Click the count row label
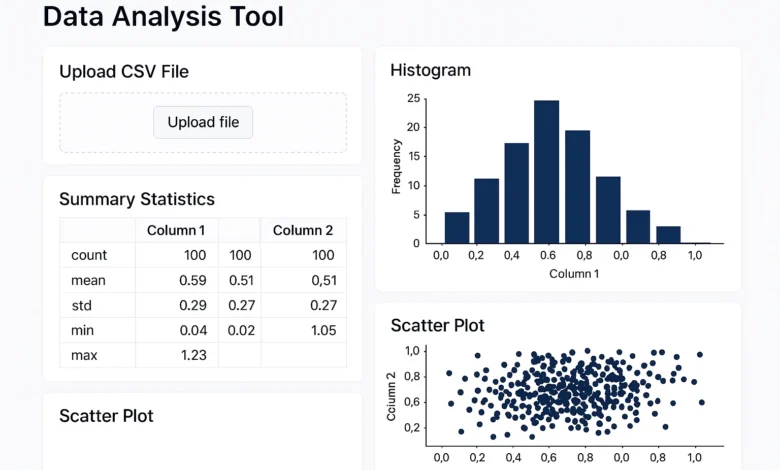Viewport: 780px width, 470px height. tap(89, 255)
